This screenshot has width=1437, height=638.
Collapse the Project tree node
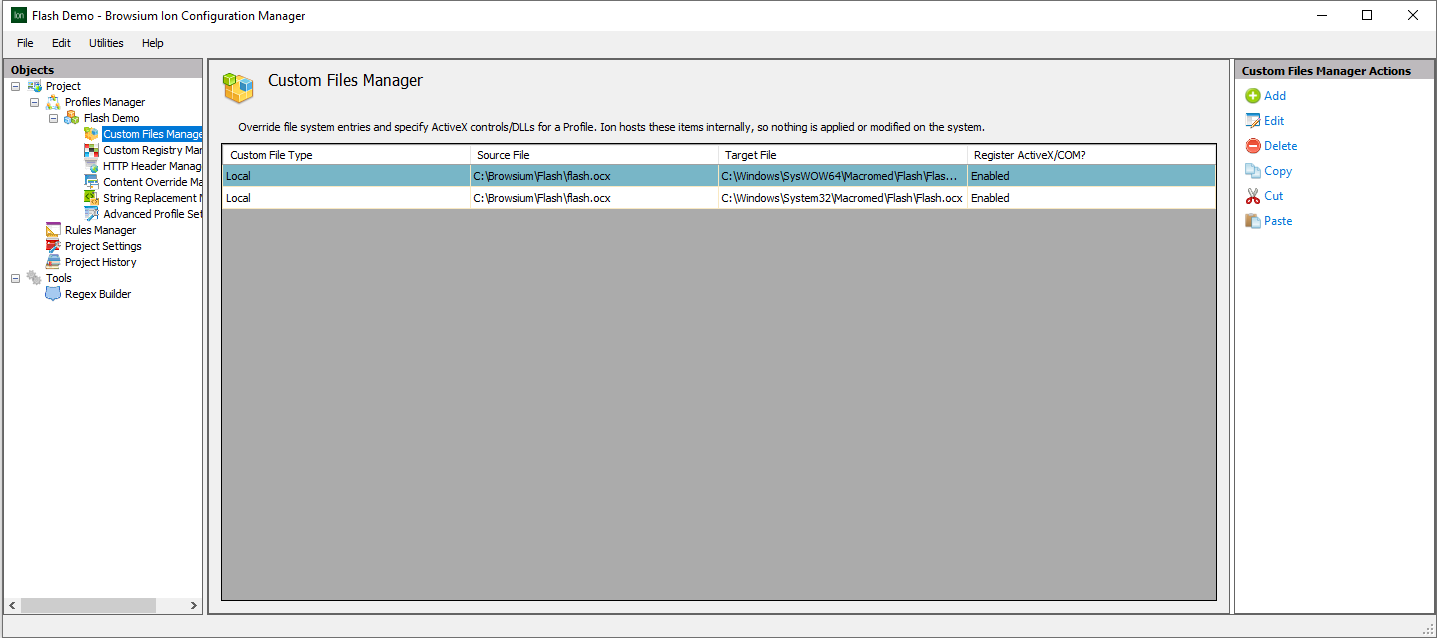[15, 86]
